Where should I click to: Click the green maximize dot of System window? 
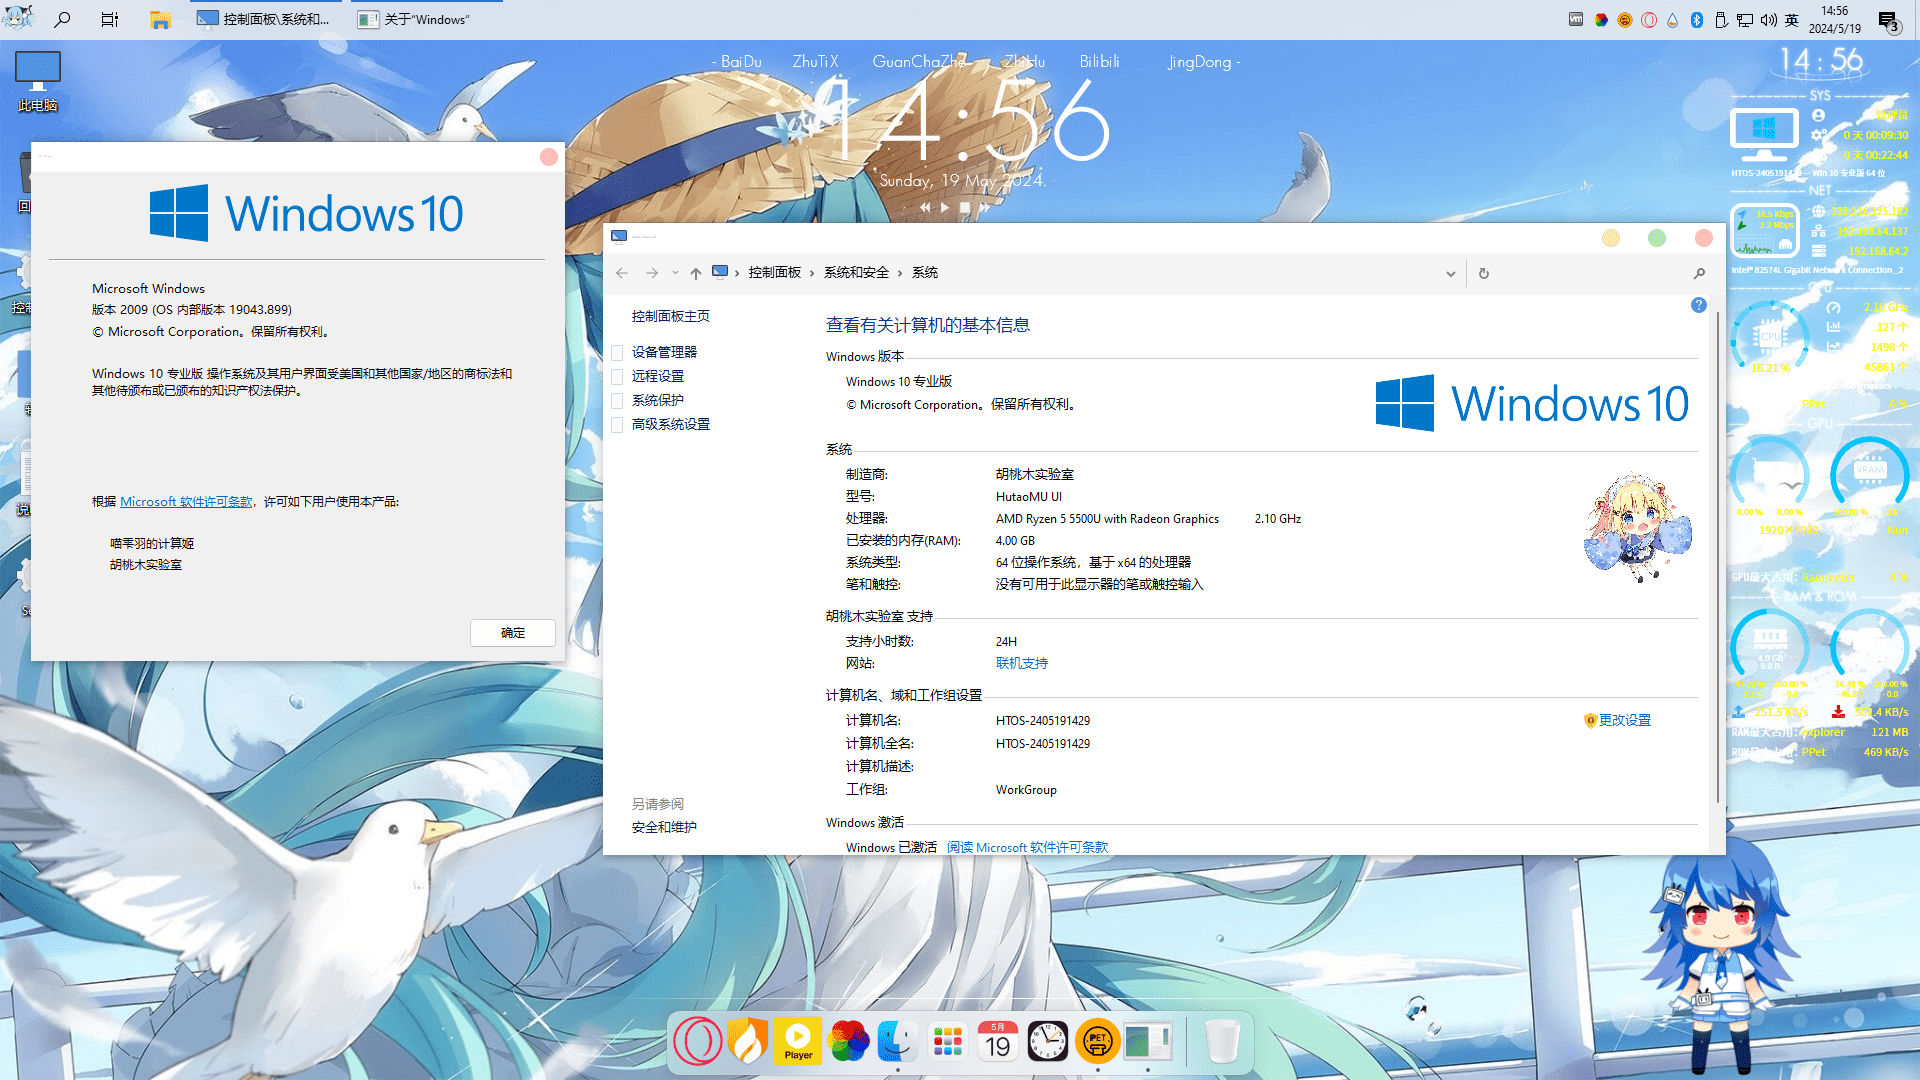tap(1657, 238)
